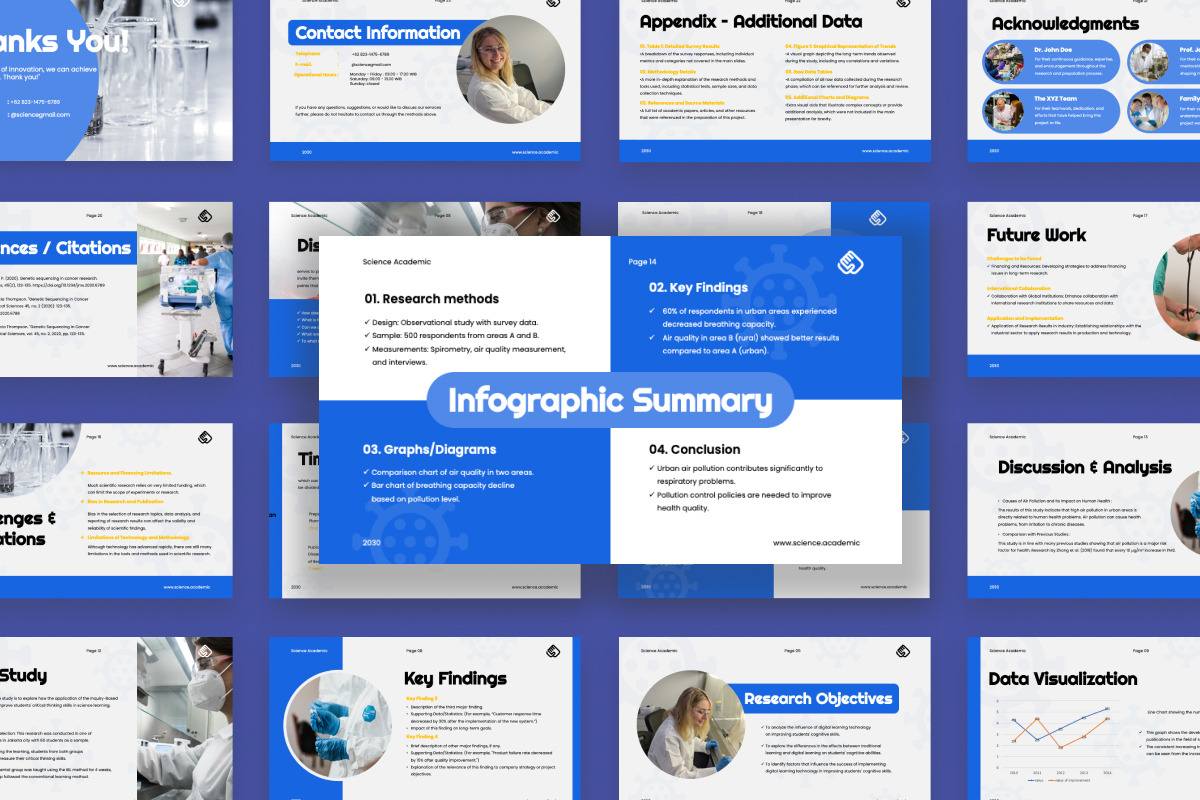1200x800 pixels.
Task: Click the 60% of respondents finding bullet
Action: click(x=743, y=317)
